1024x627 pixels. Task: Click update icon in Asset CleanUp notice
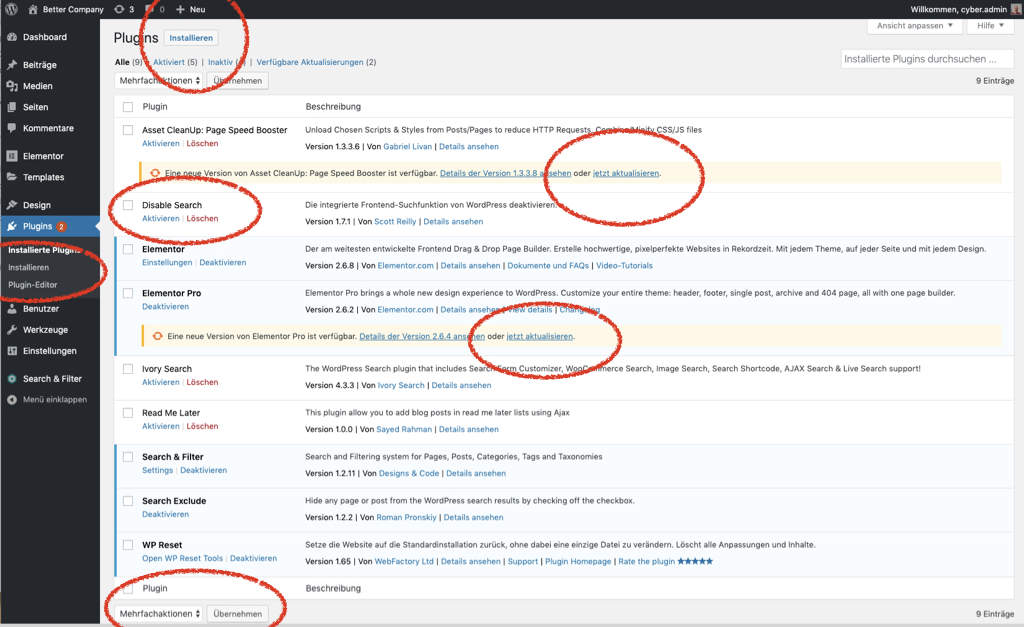[x=155, y=173]
